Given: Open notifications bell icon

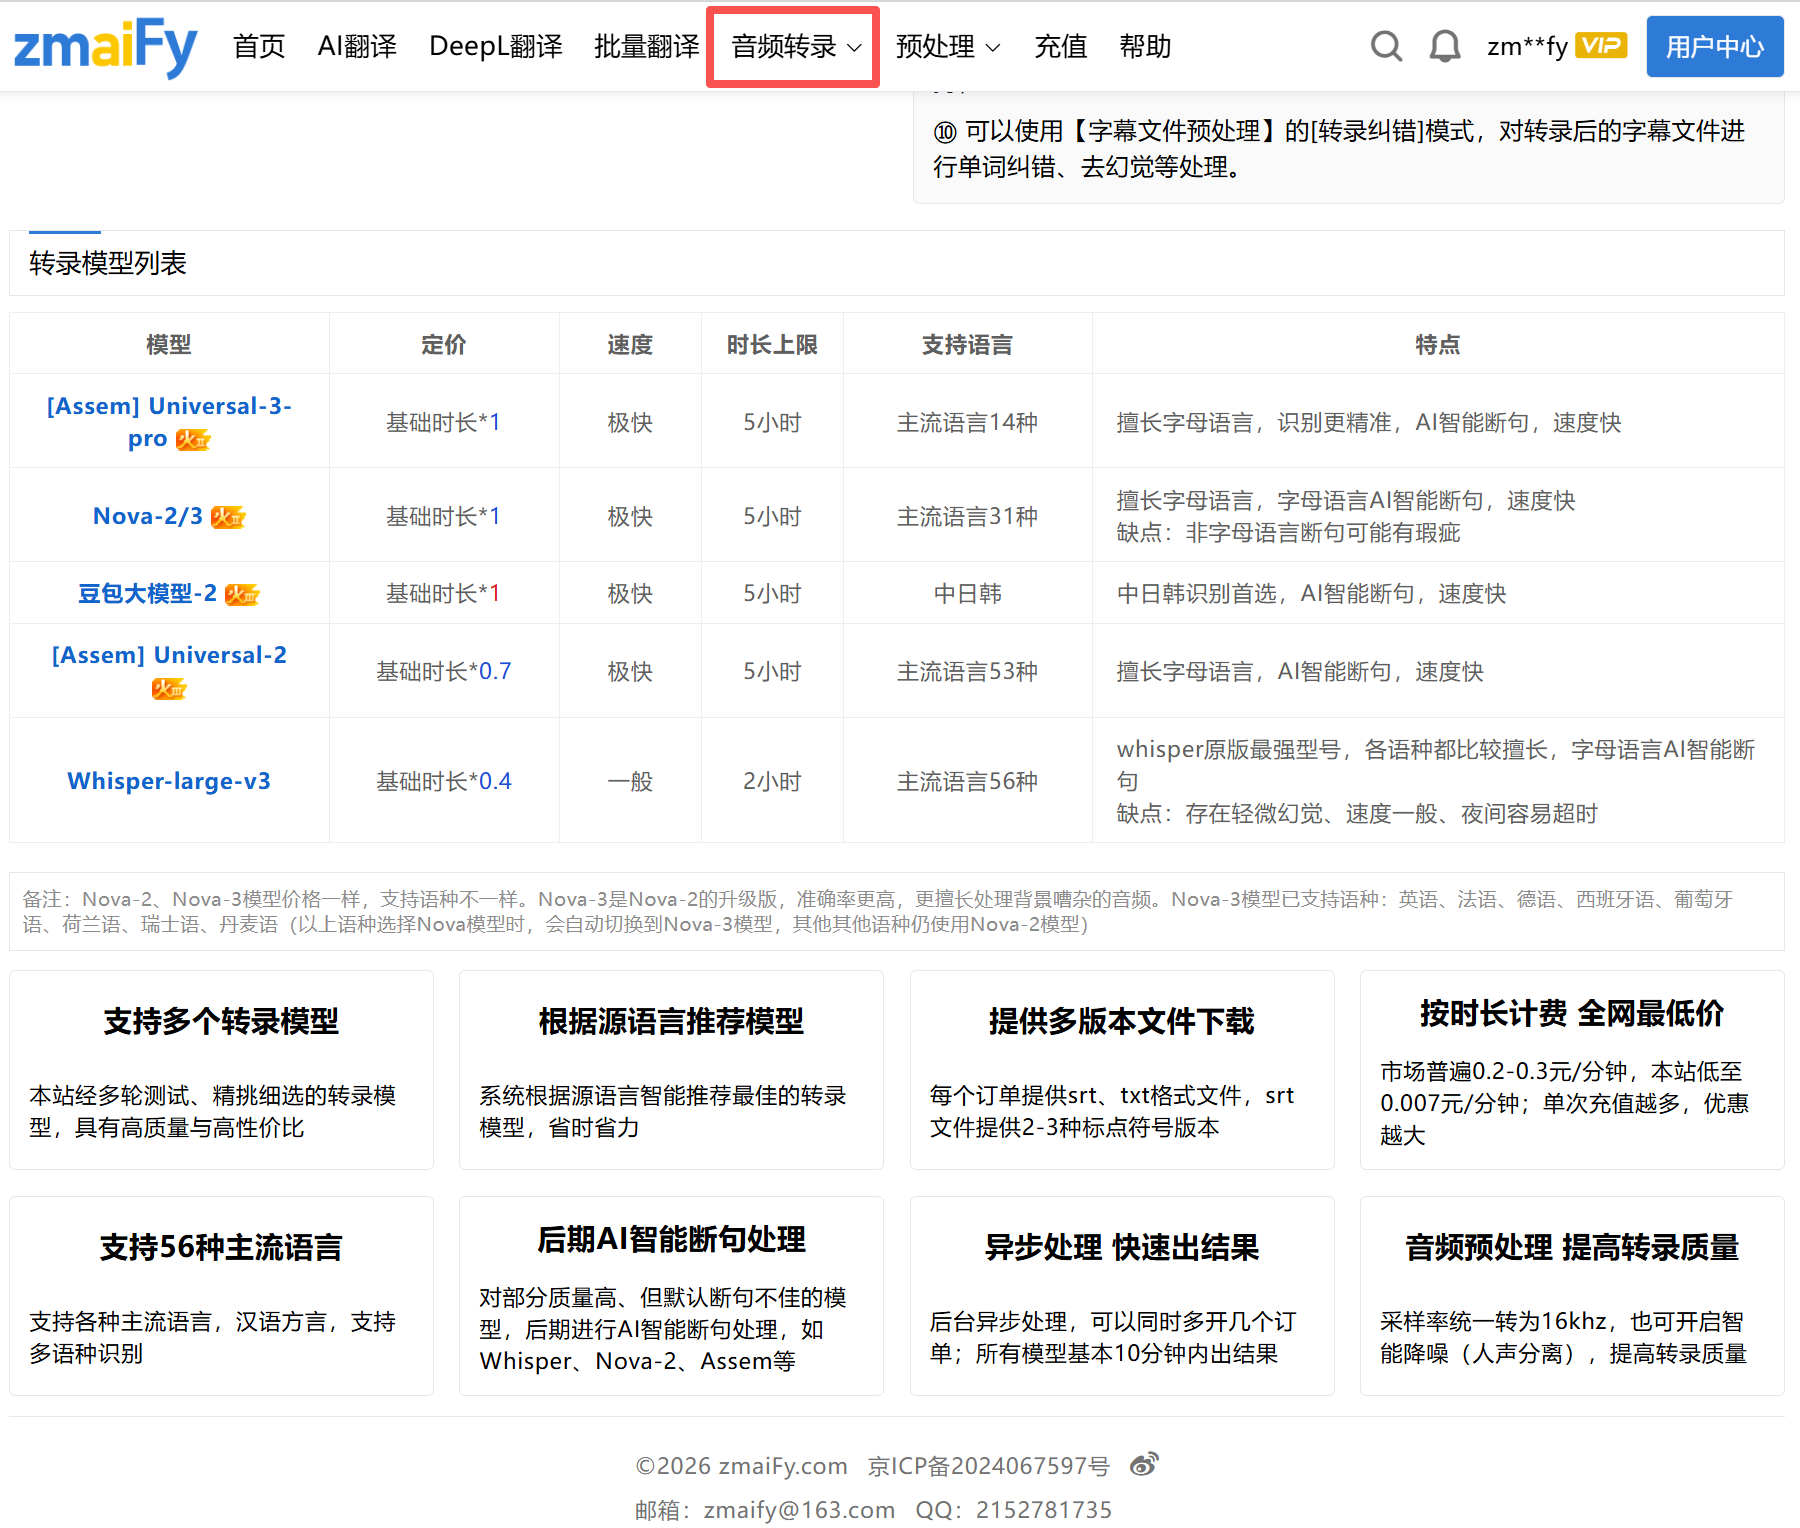Looking at the screenshot, I should 1444,46.
